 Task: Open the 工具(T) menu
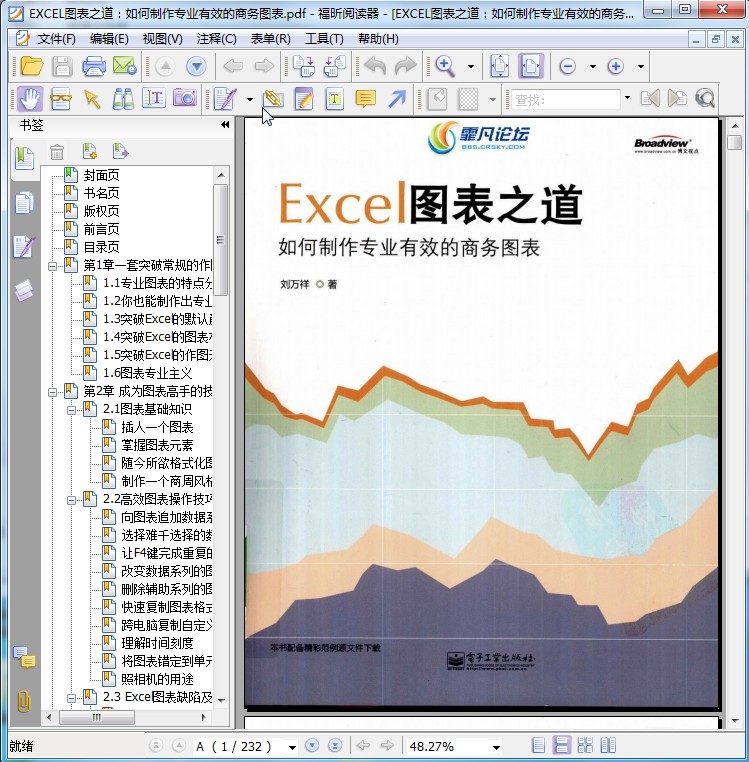click(x=324, y=39)
